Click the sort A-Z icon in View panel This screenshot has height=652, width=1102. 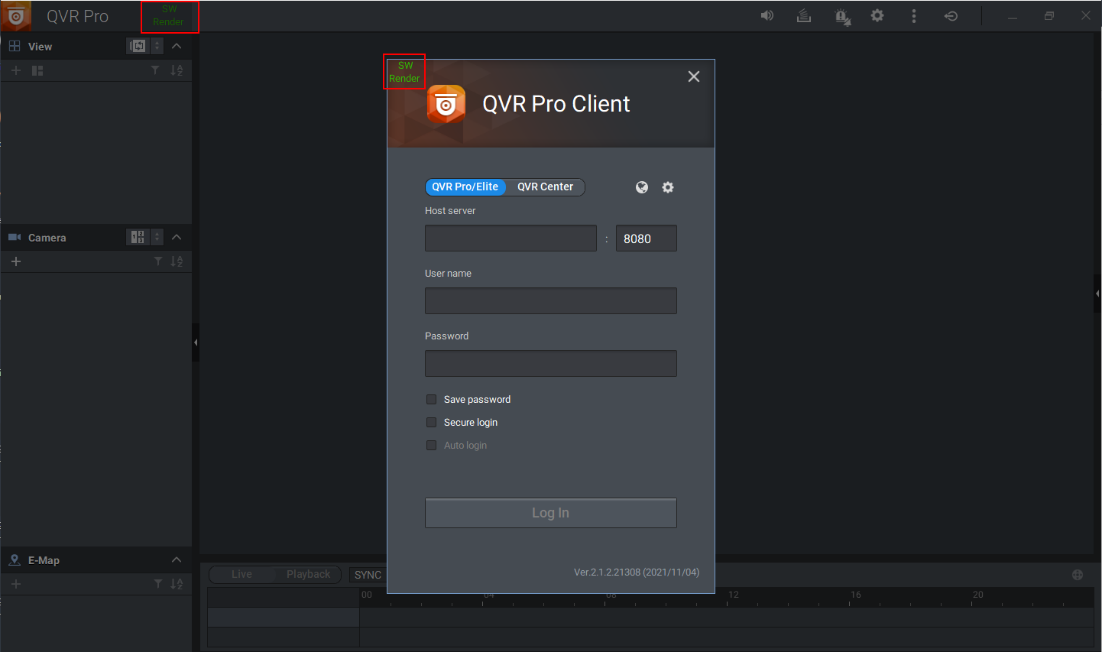pos(177,70)
